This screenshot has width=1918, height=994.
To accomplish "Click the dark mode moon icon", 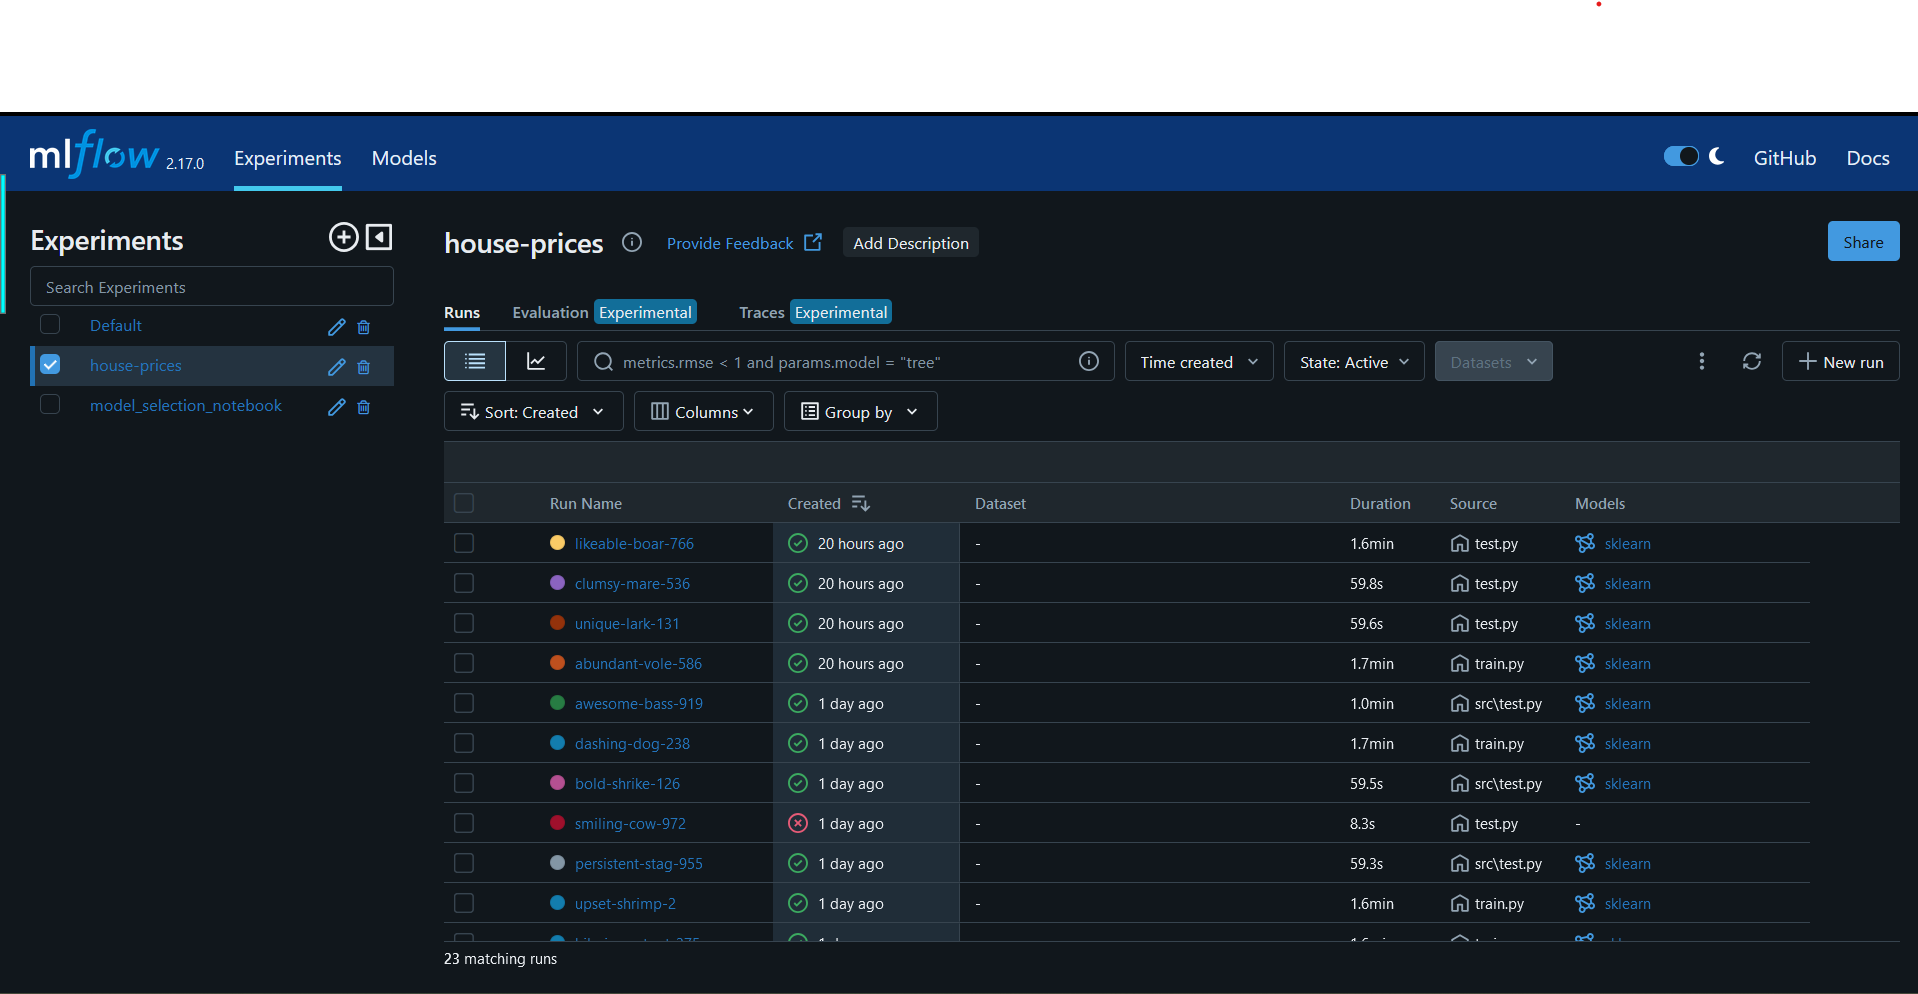I will [1718, 156].
